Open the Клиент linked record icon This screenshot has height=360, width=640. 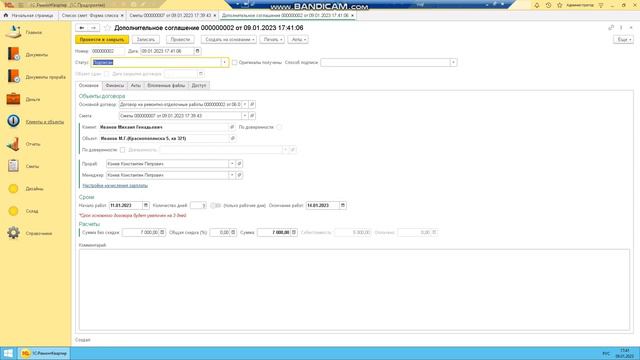(232, 127)
